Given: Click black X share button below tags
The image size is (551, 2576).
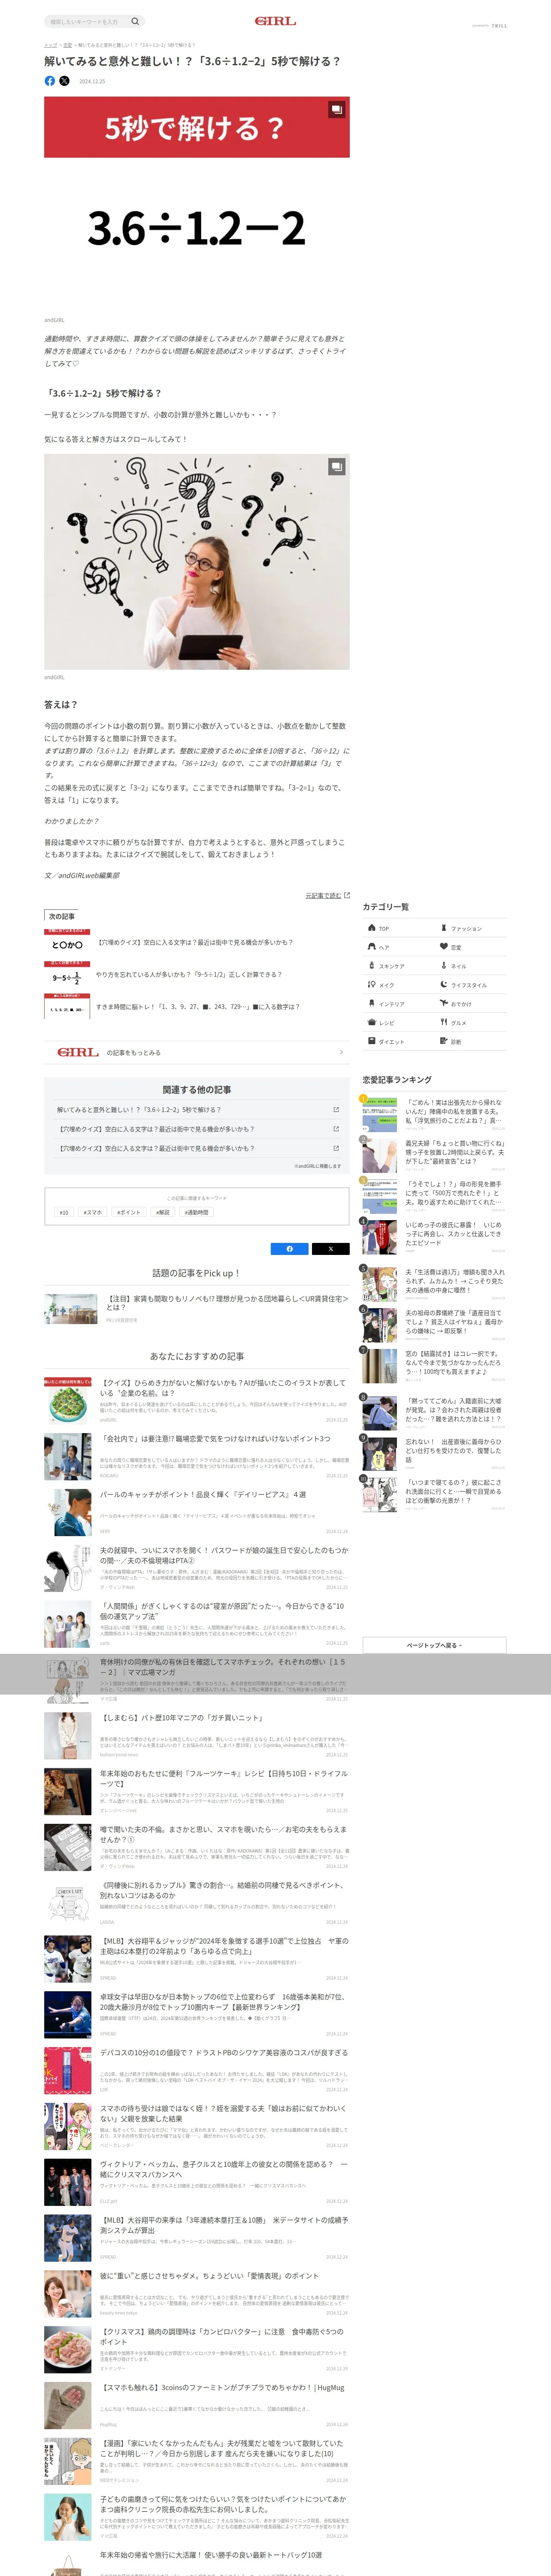Looking at the screenshot, I should (331, 1249).
